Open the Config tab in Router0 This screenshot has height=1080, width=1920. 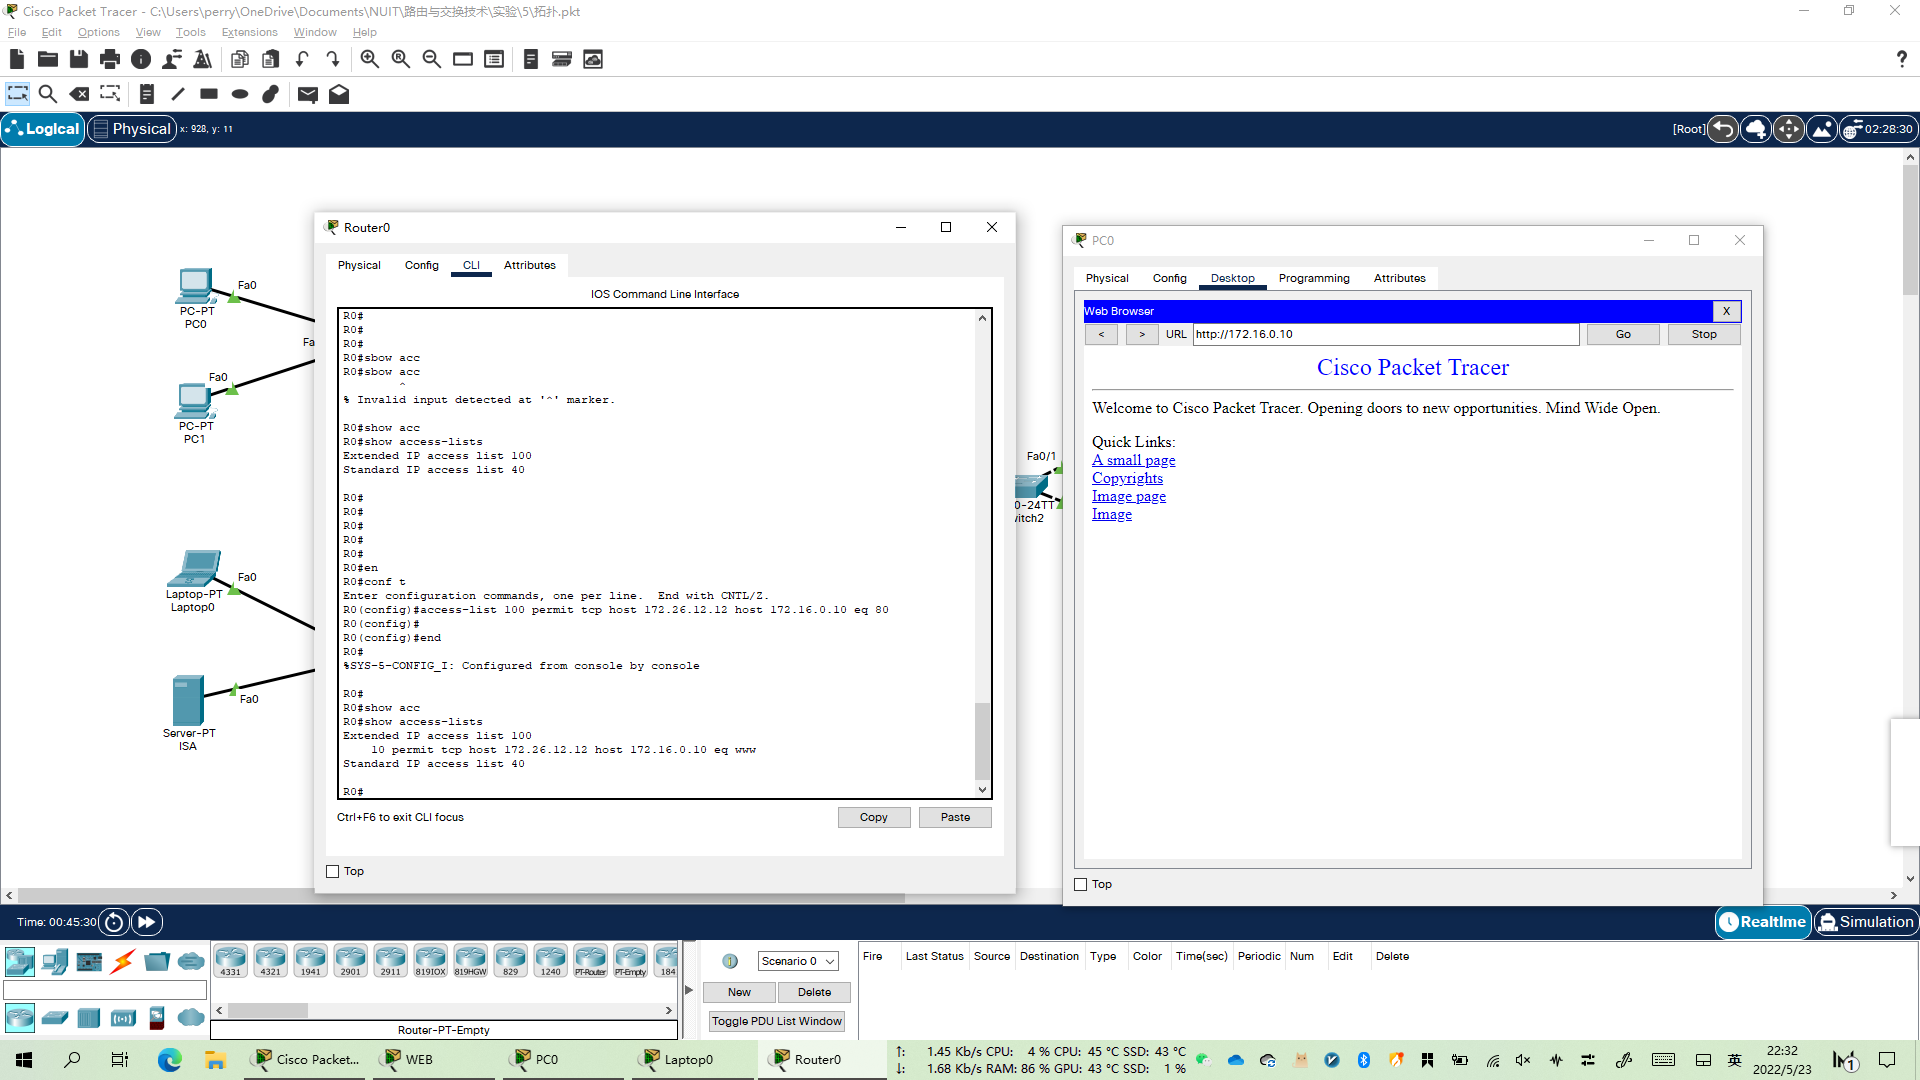click(x=421, y=265)
